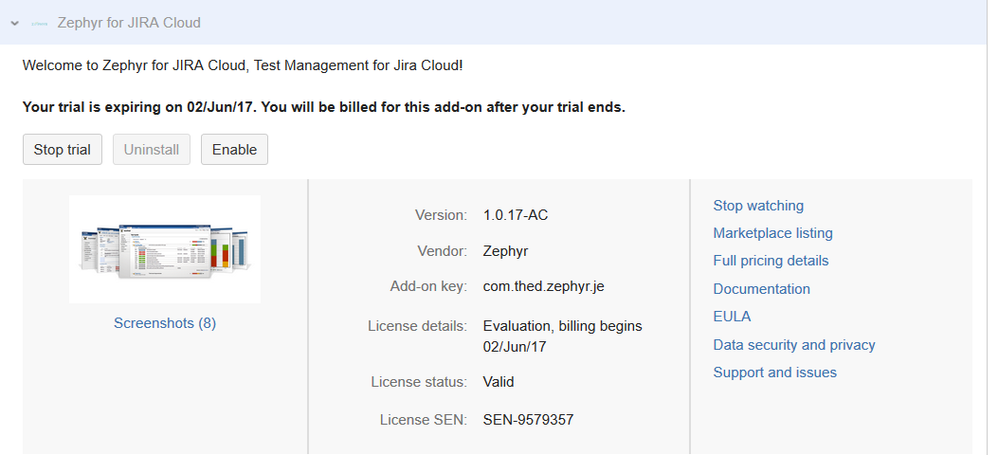Open the add-on screenshots thumbnail
998x455 pixels.
click(x=165, y=249)
